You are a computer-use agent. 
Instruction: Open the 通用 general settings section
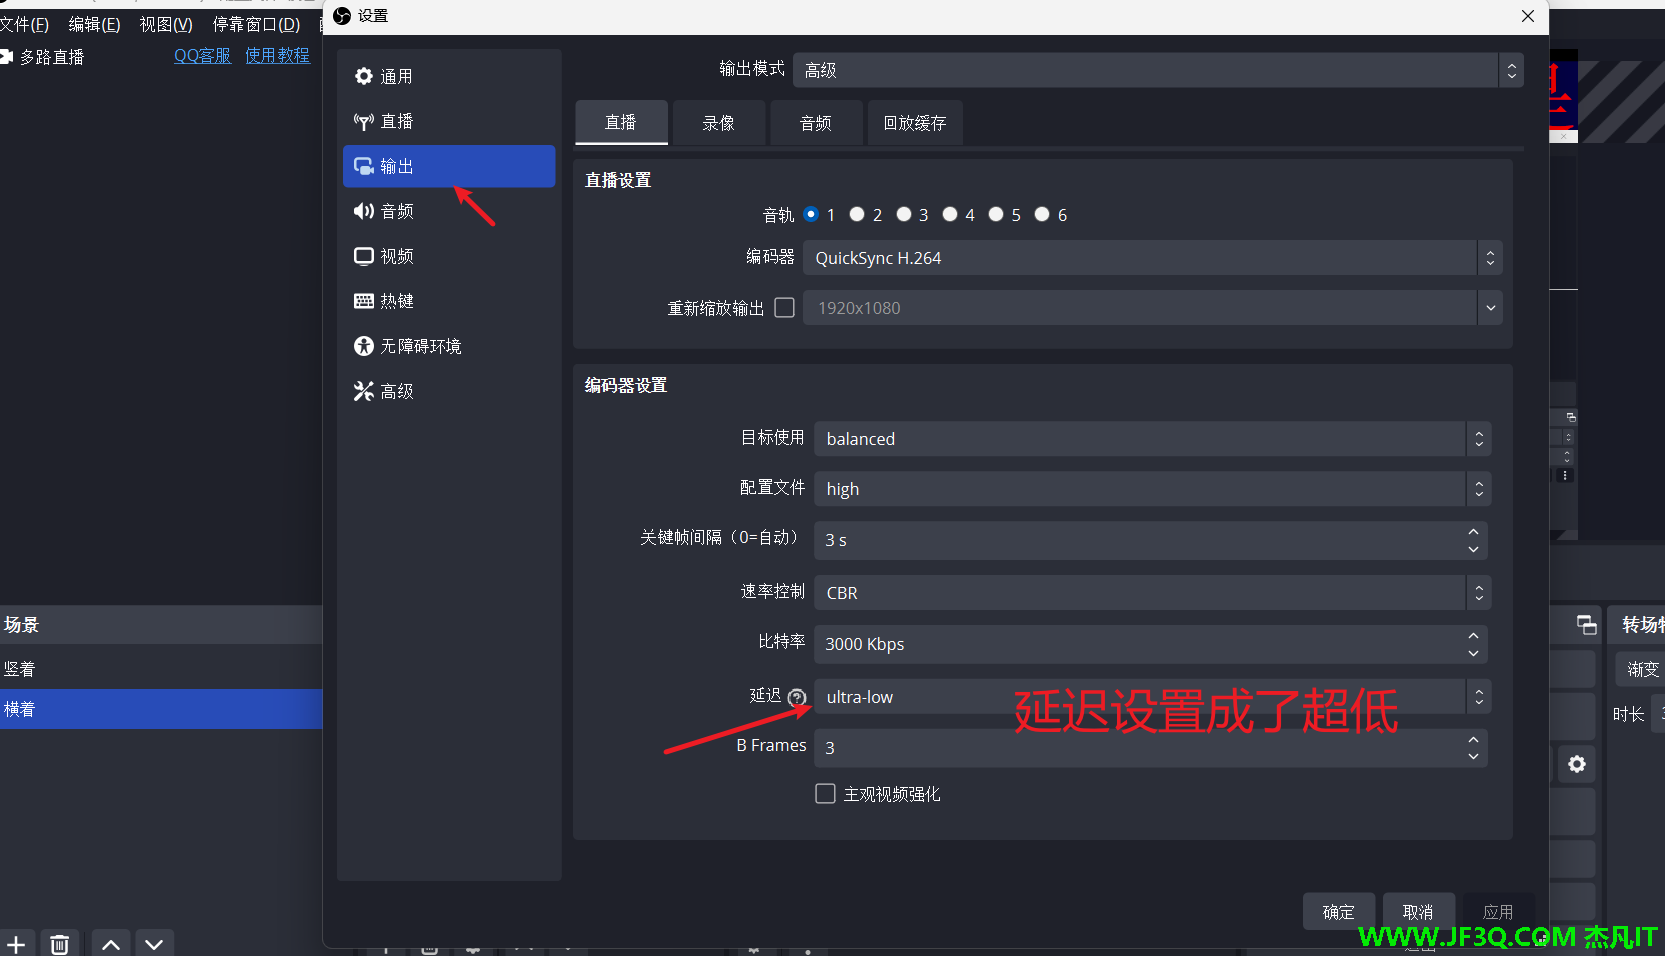coord(396,76)
